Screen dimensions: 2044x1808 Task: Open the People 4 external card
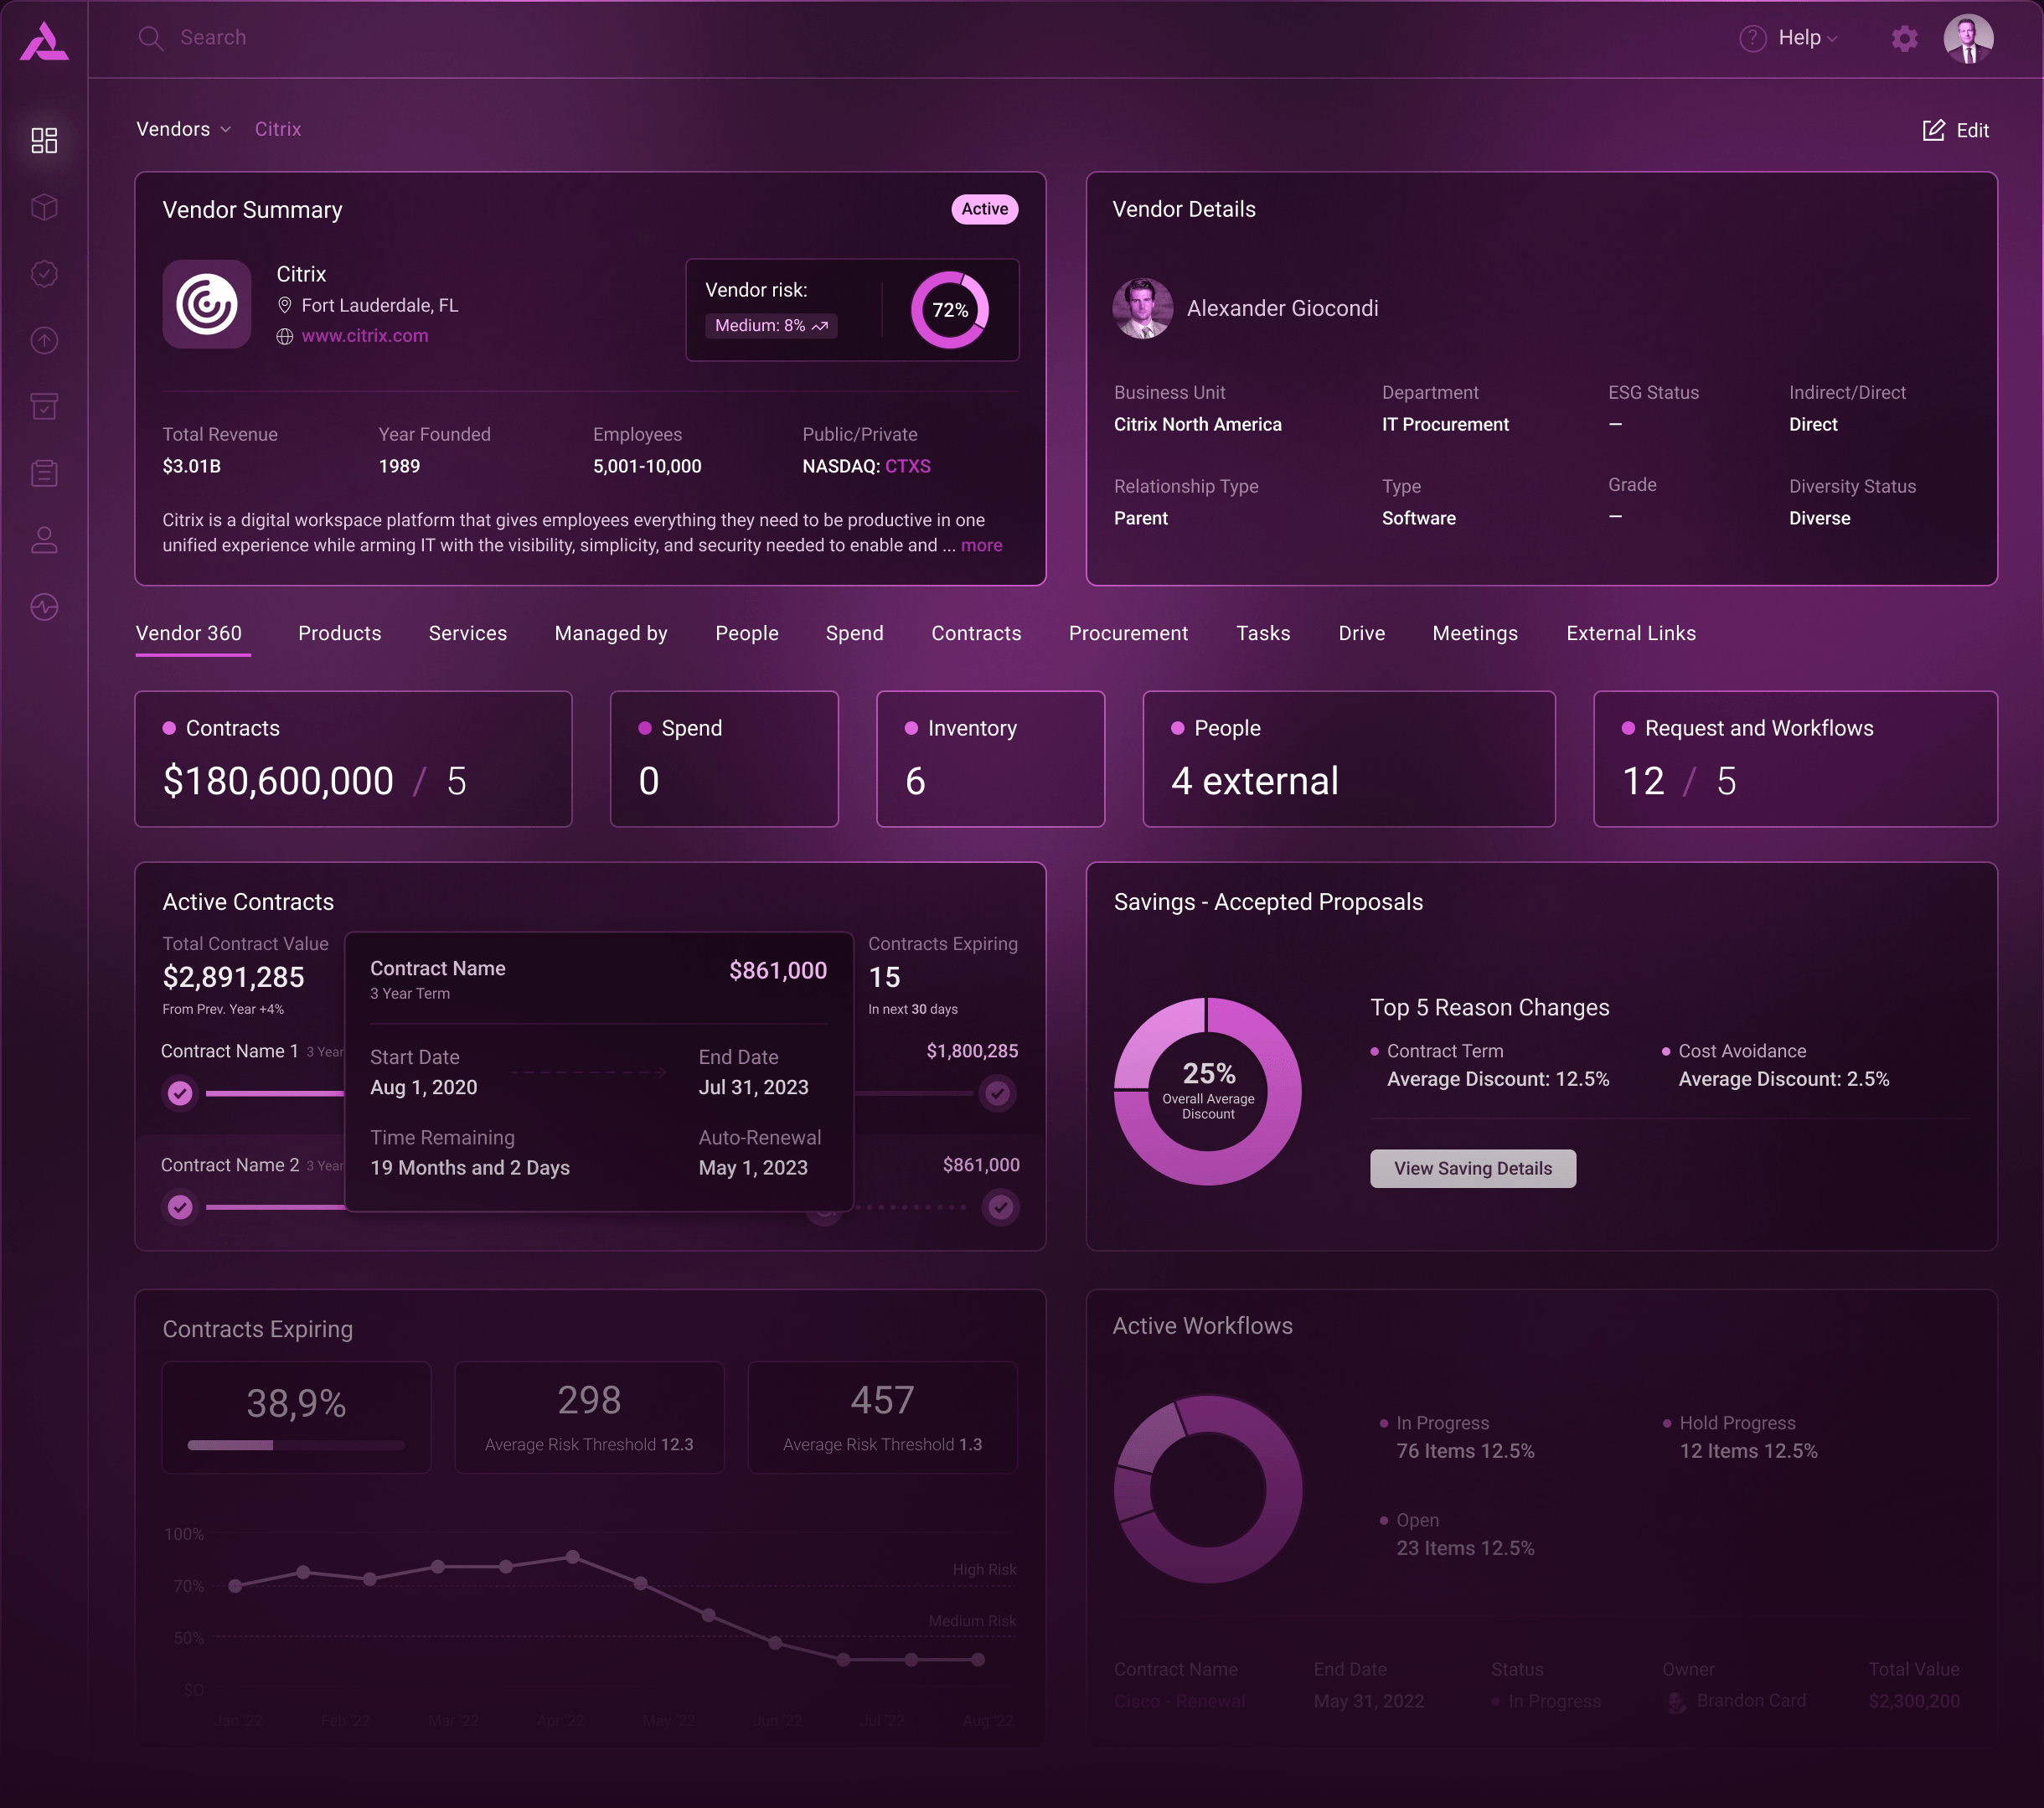click(1349, 759)
